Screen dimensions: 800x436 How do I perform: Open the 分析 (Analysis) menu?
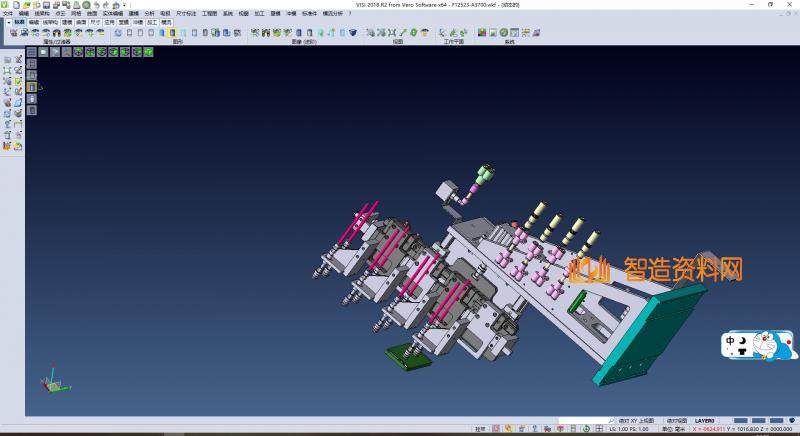tap(149, 13)
